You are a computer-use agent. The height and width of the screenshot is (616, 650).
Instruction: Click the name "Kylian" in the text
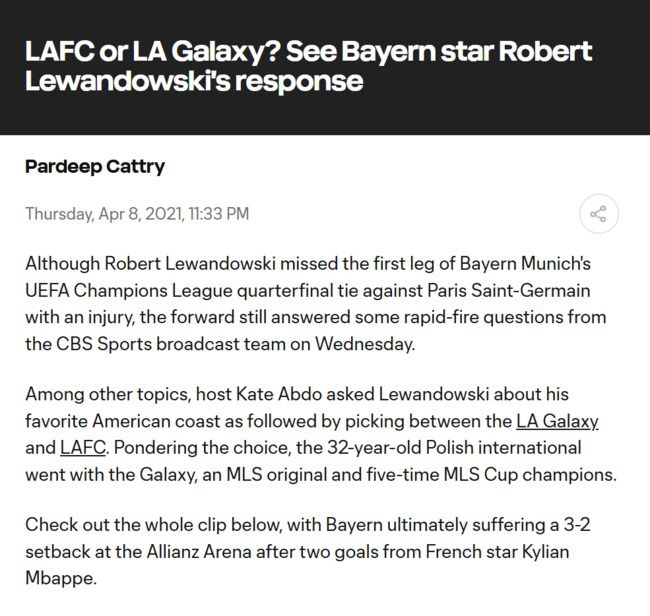563,550
